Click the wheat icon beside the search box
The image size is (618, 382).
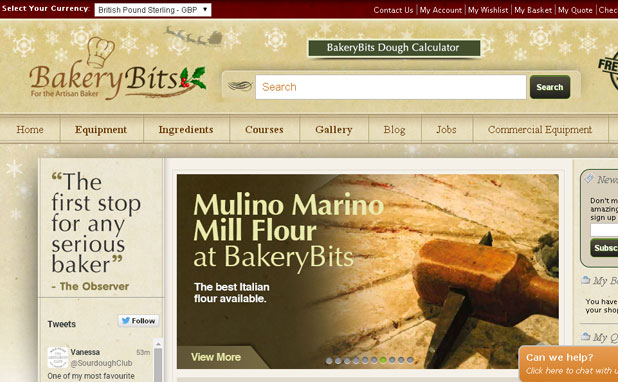(239, 86)
